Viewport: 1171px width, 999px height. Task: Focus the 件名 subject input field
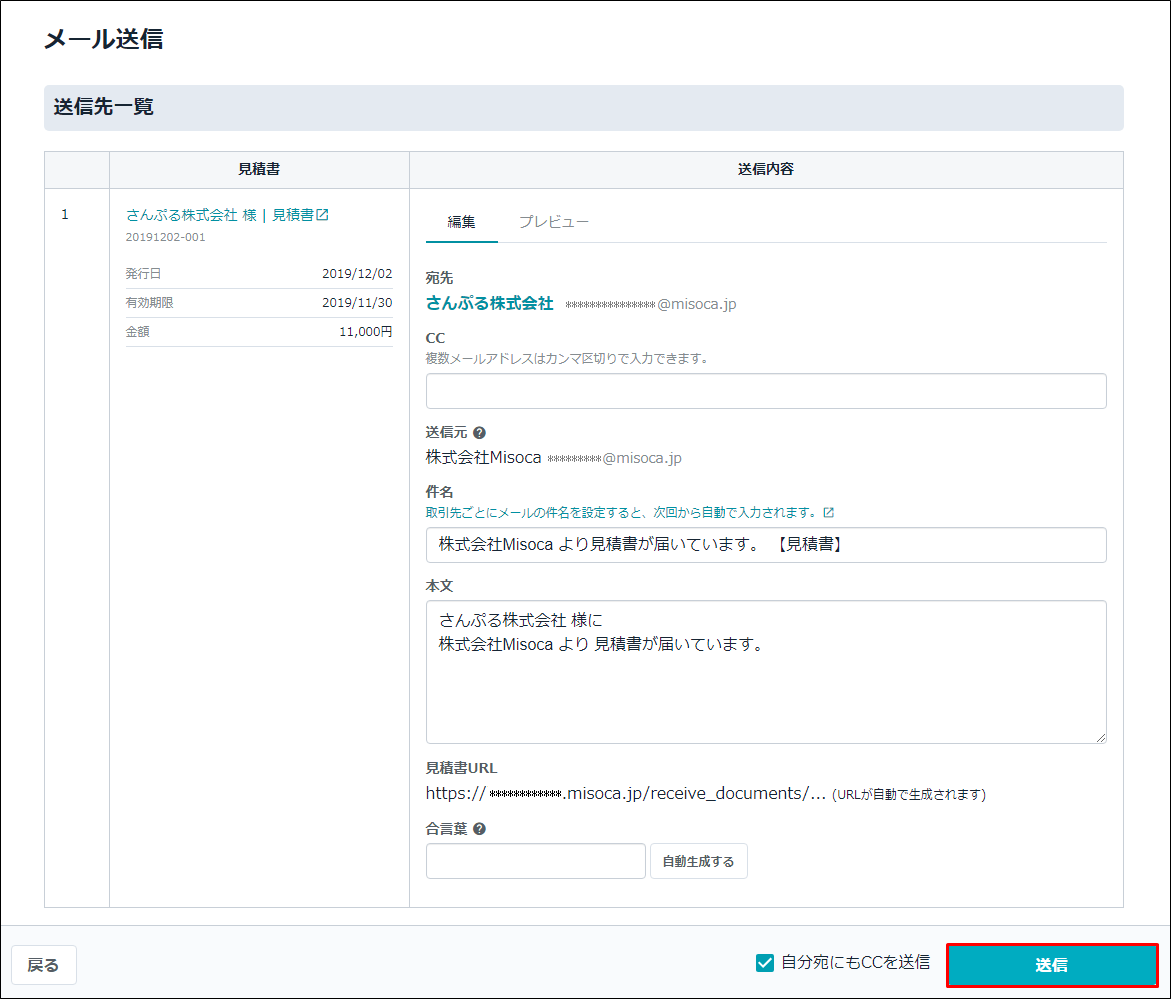(765, 545)
